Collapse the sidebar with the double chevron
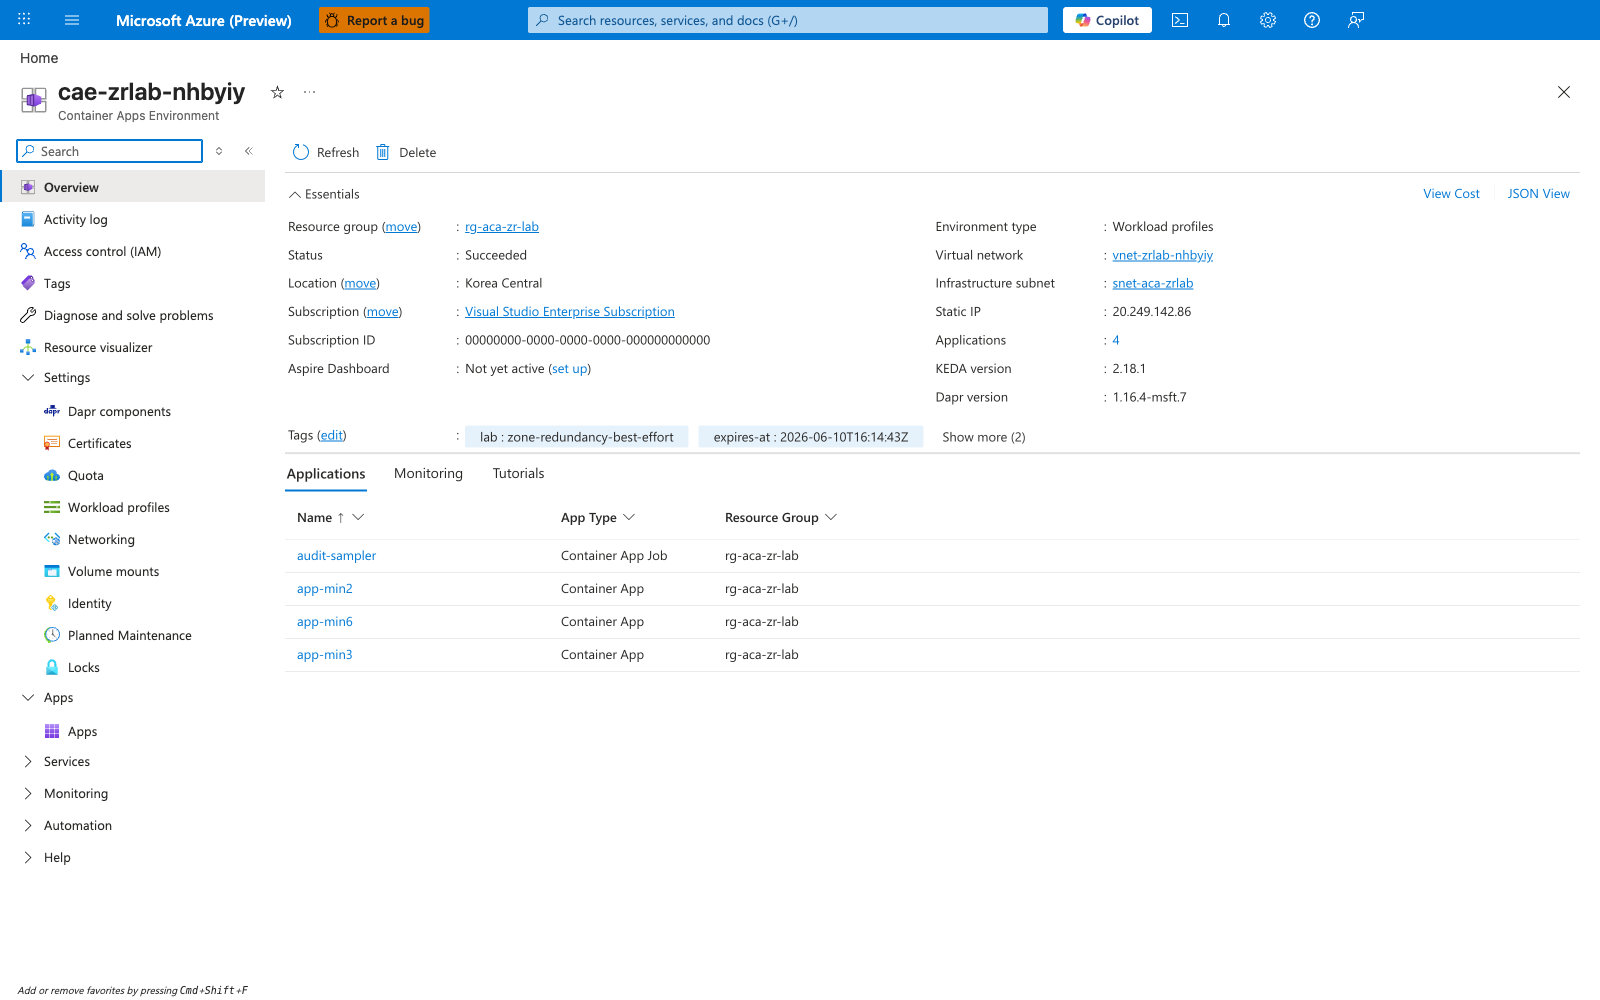The image size is (1600, 1000). point(249,151)
